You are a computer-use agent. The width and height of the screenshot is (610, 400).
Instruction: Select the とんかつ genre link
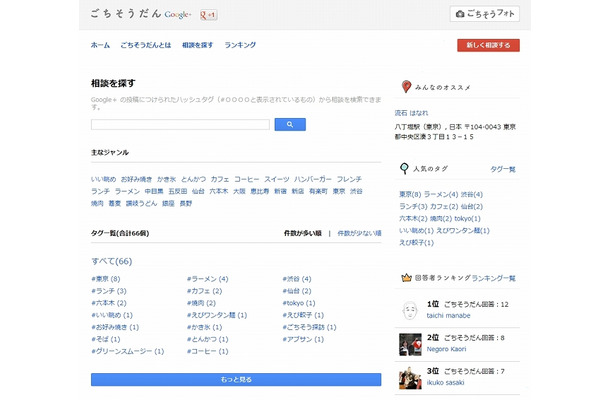click(x=193, y=179)
